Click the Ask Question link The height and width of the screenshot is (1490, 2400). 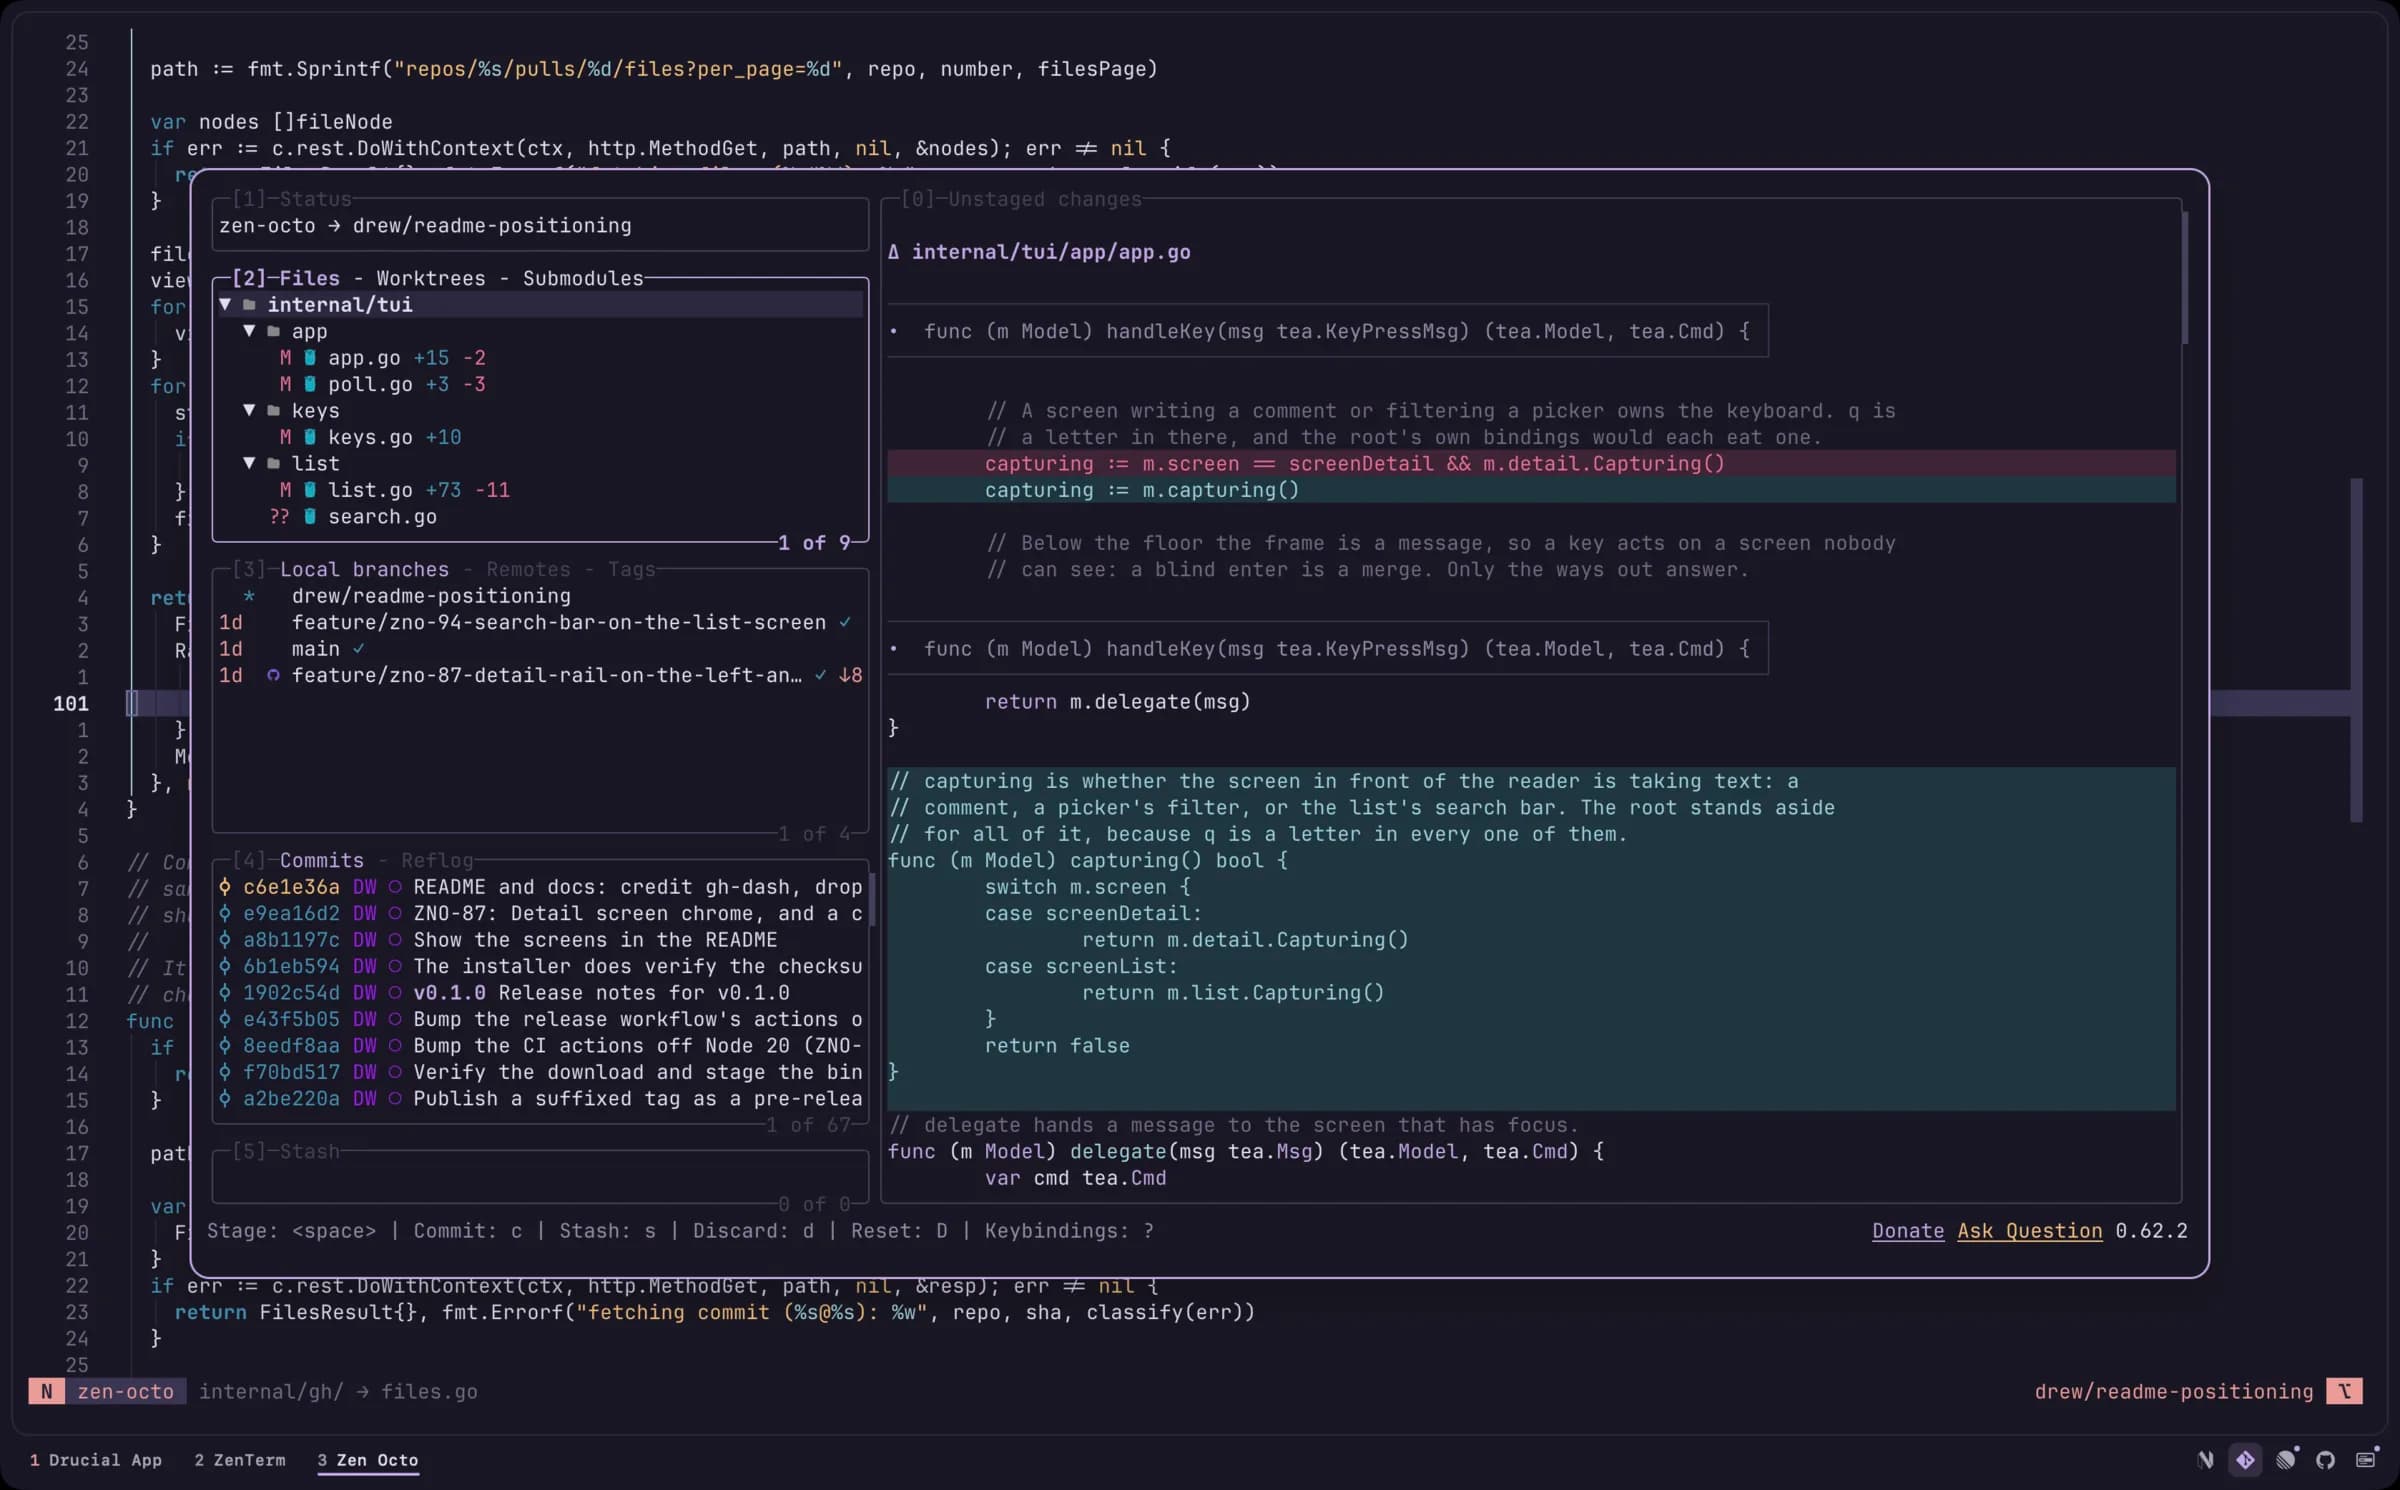point(2030,1231)
